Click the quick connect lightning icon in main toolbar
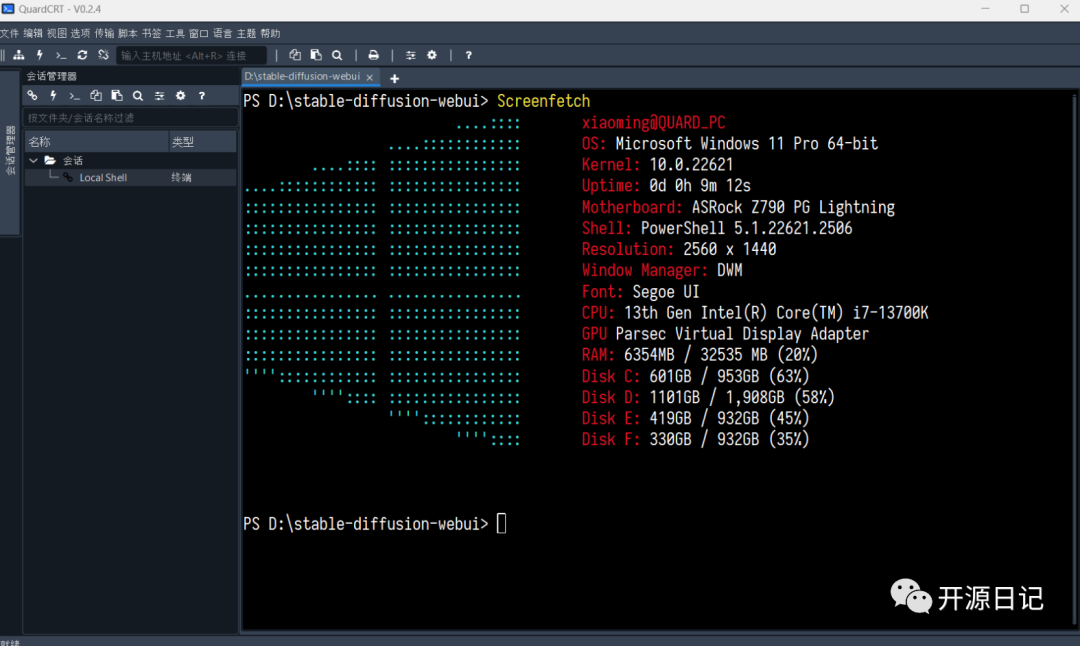Image resolution: width=1080 pixels, height=646 pixels. pos(40,55)
